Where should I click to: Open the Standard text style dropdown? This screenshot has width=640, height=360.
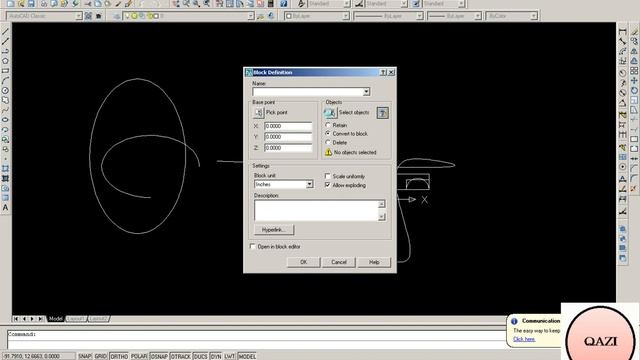[347, 4]
